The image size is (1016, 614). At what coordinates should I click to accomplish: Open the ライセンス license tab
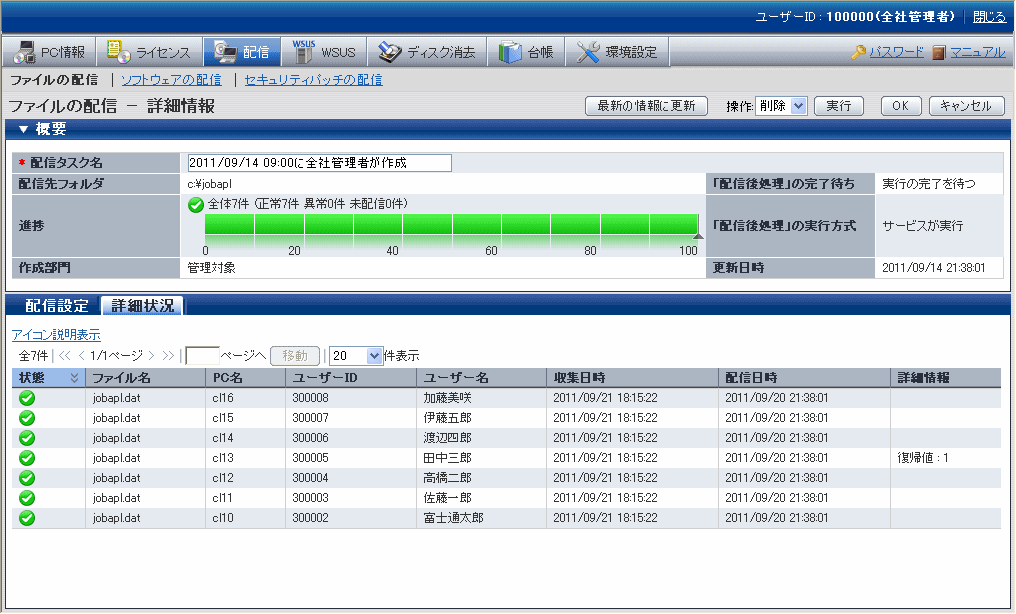coord(146,52)
